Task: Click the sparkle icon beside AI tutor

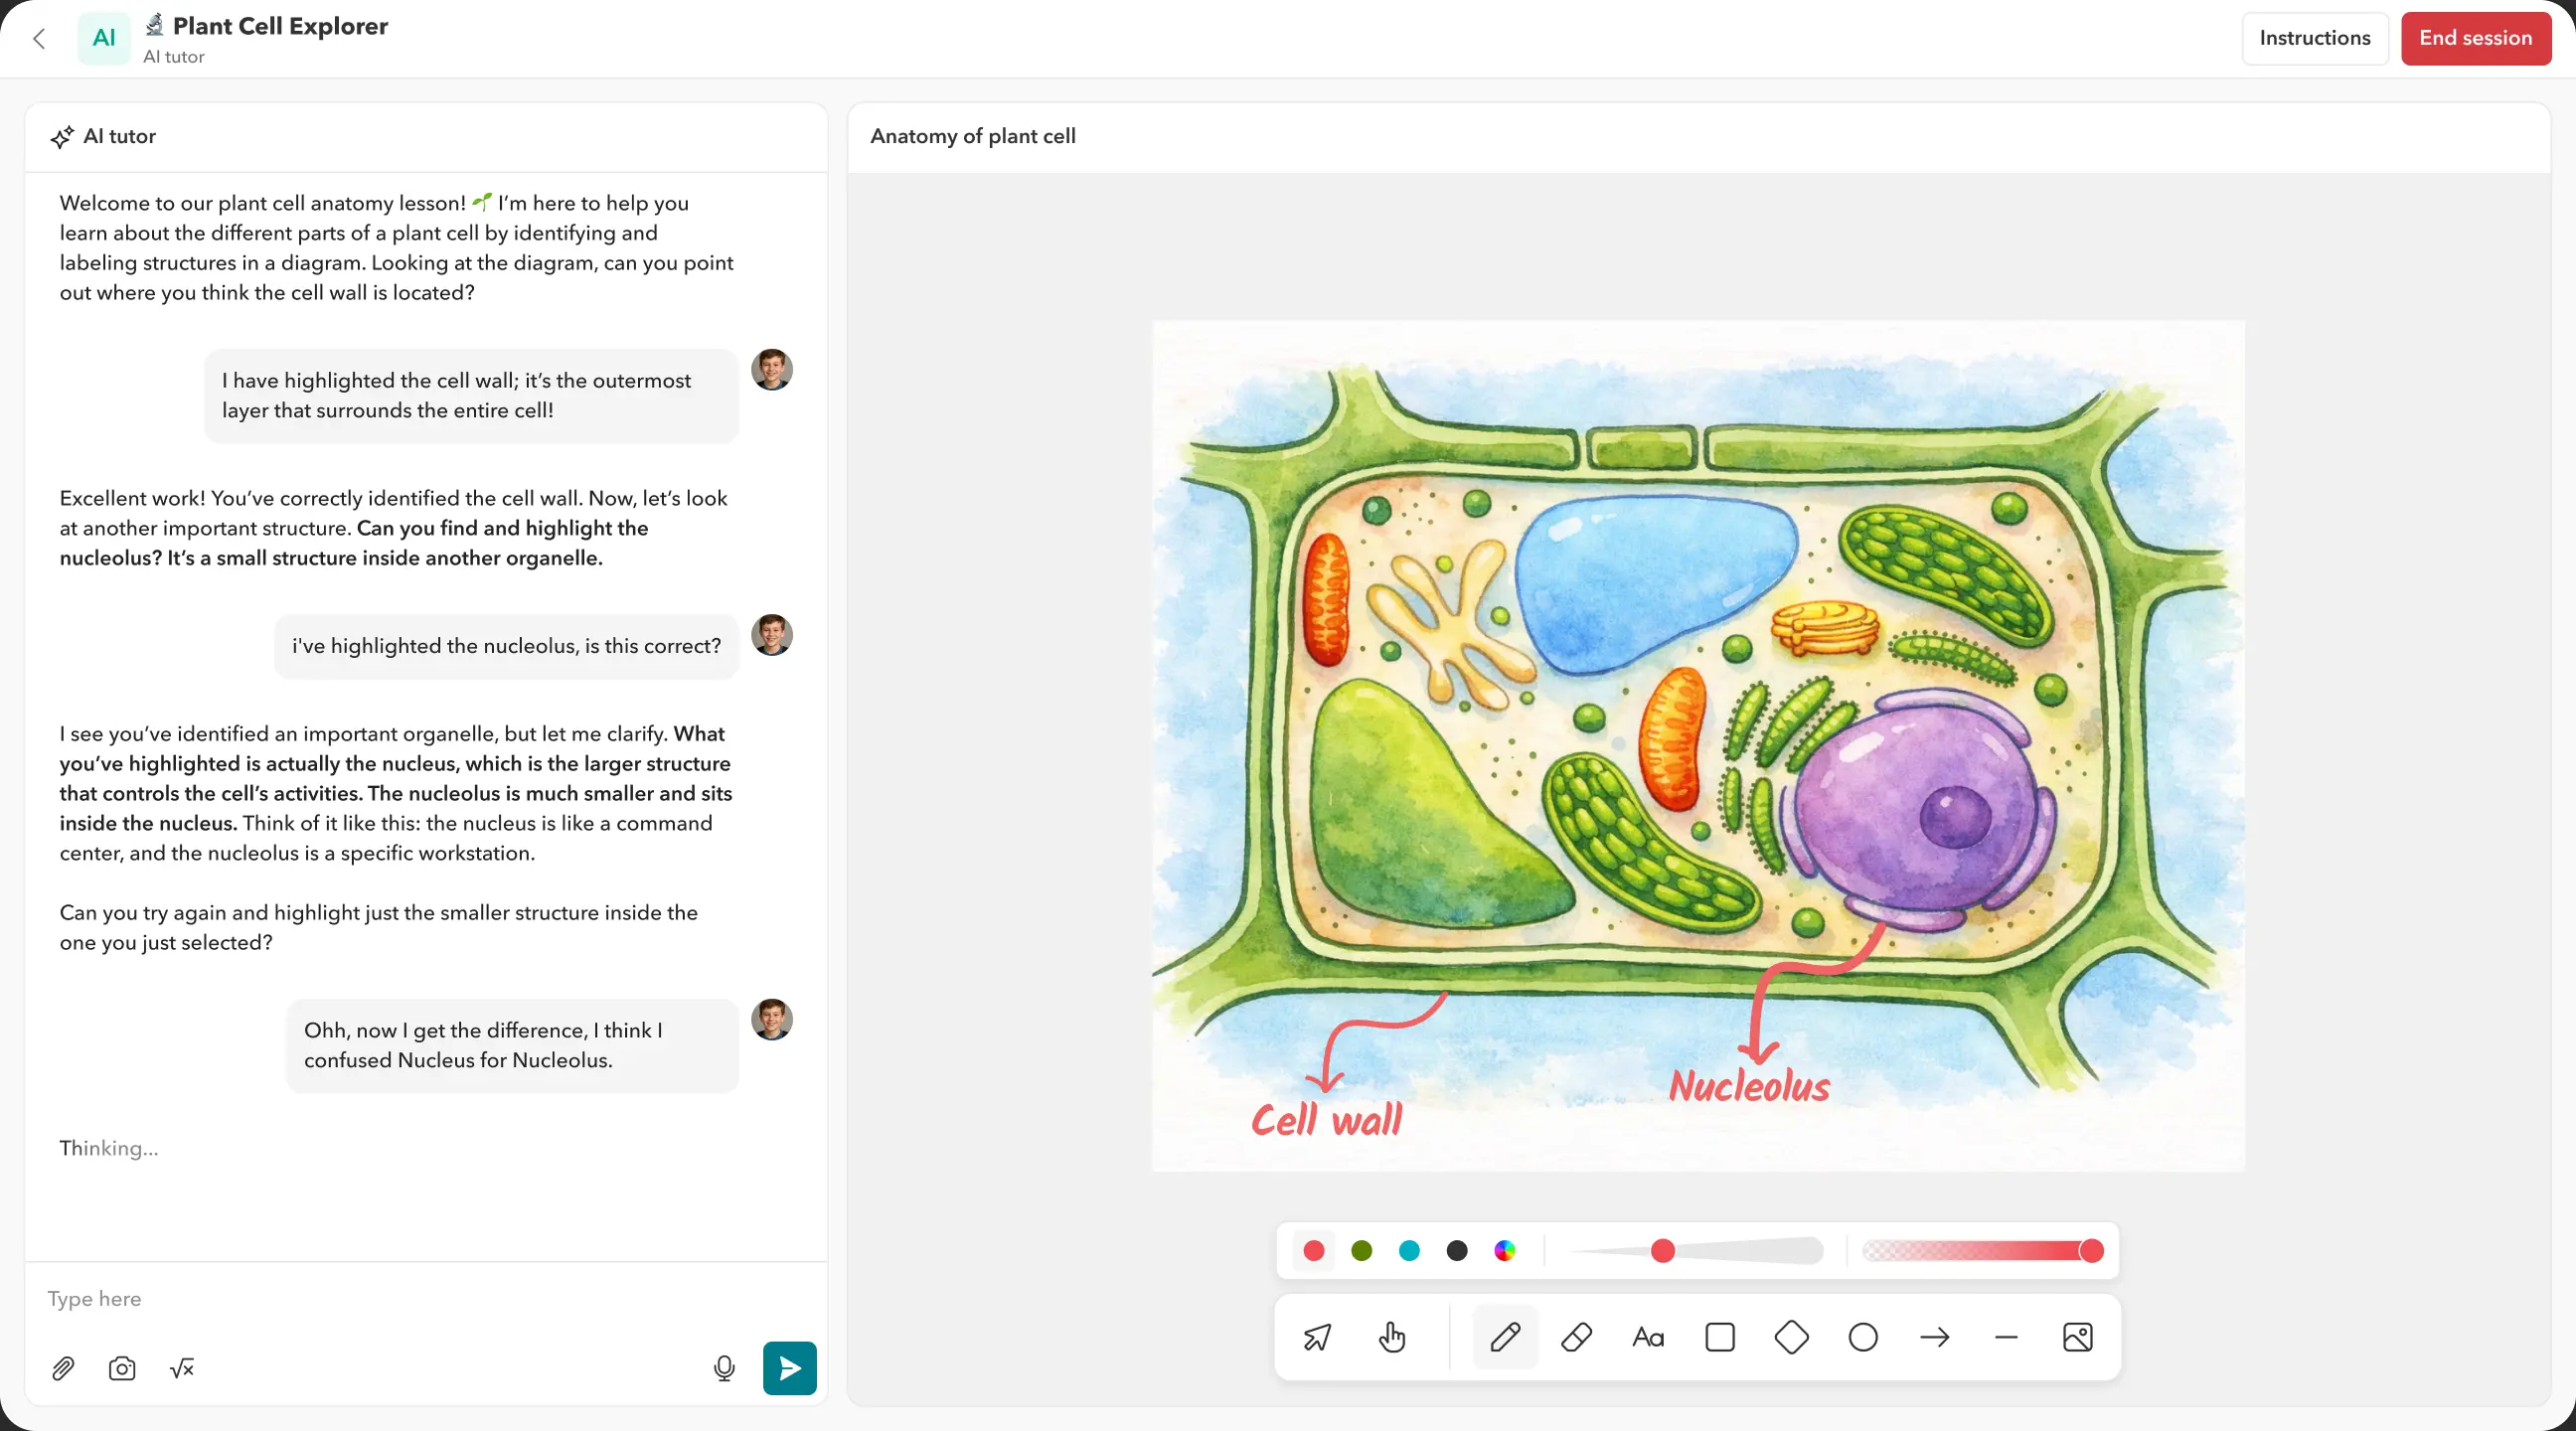Action: click(62, 137)
